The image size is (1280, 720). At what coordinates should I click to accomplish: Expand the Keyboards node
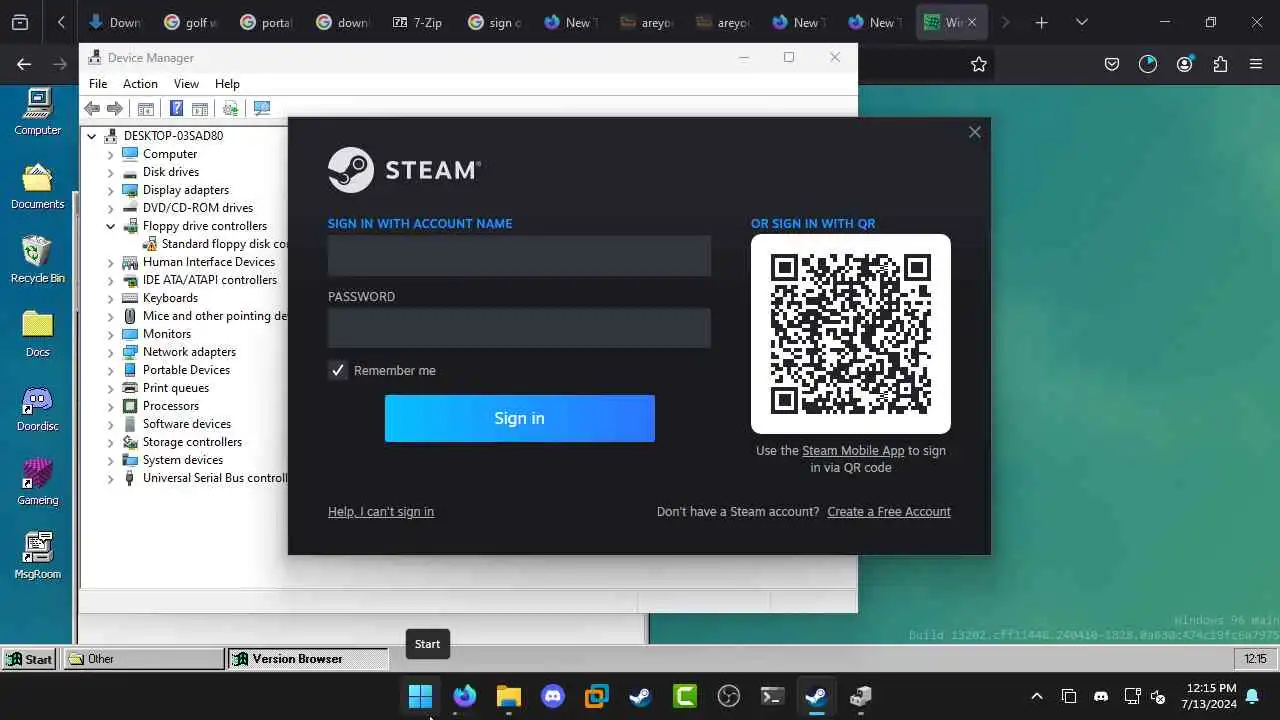coord(111,298)
